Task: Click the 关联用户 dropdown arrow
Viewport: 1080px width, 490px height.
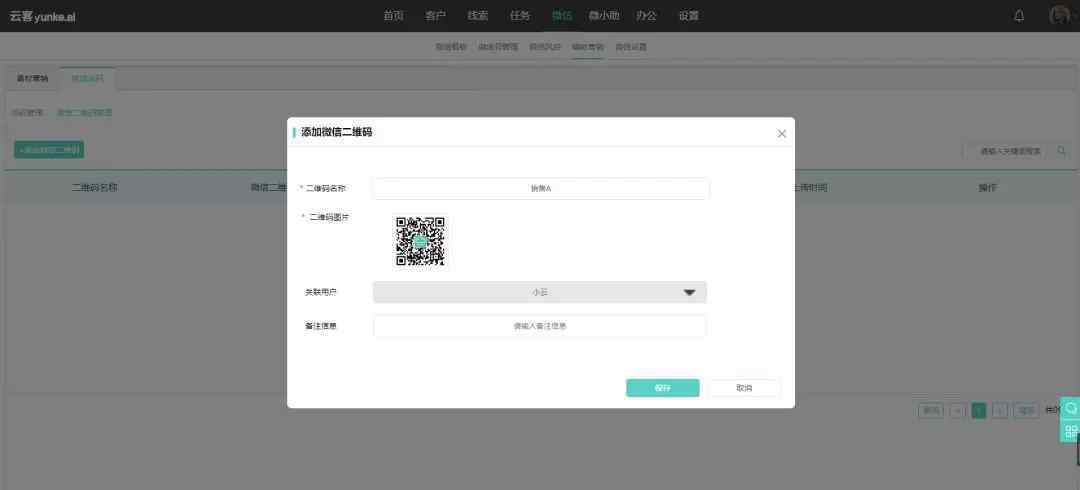Action: click(x=689, y=292)
